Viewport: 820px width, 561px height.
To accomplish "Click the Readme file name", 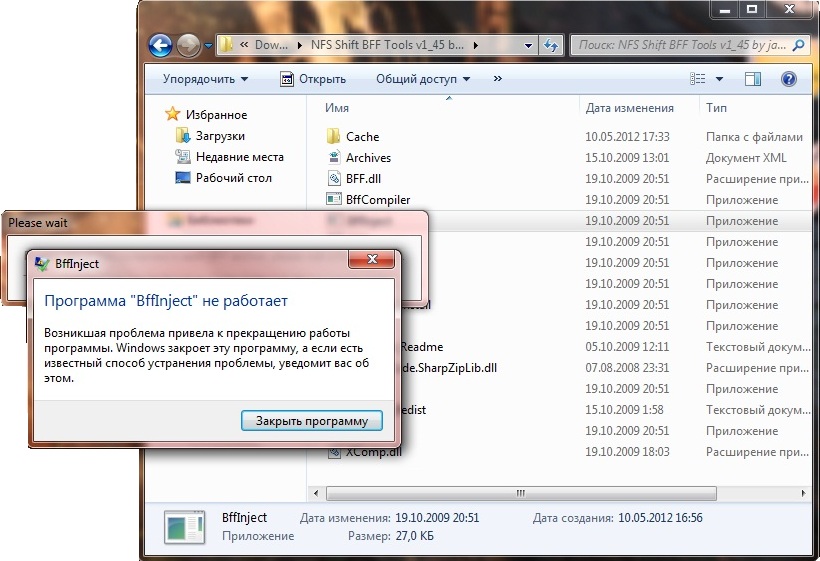I will 422,347.
